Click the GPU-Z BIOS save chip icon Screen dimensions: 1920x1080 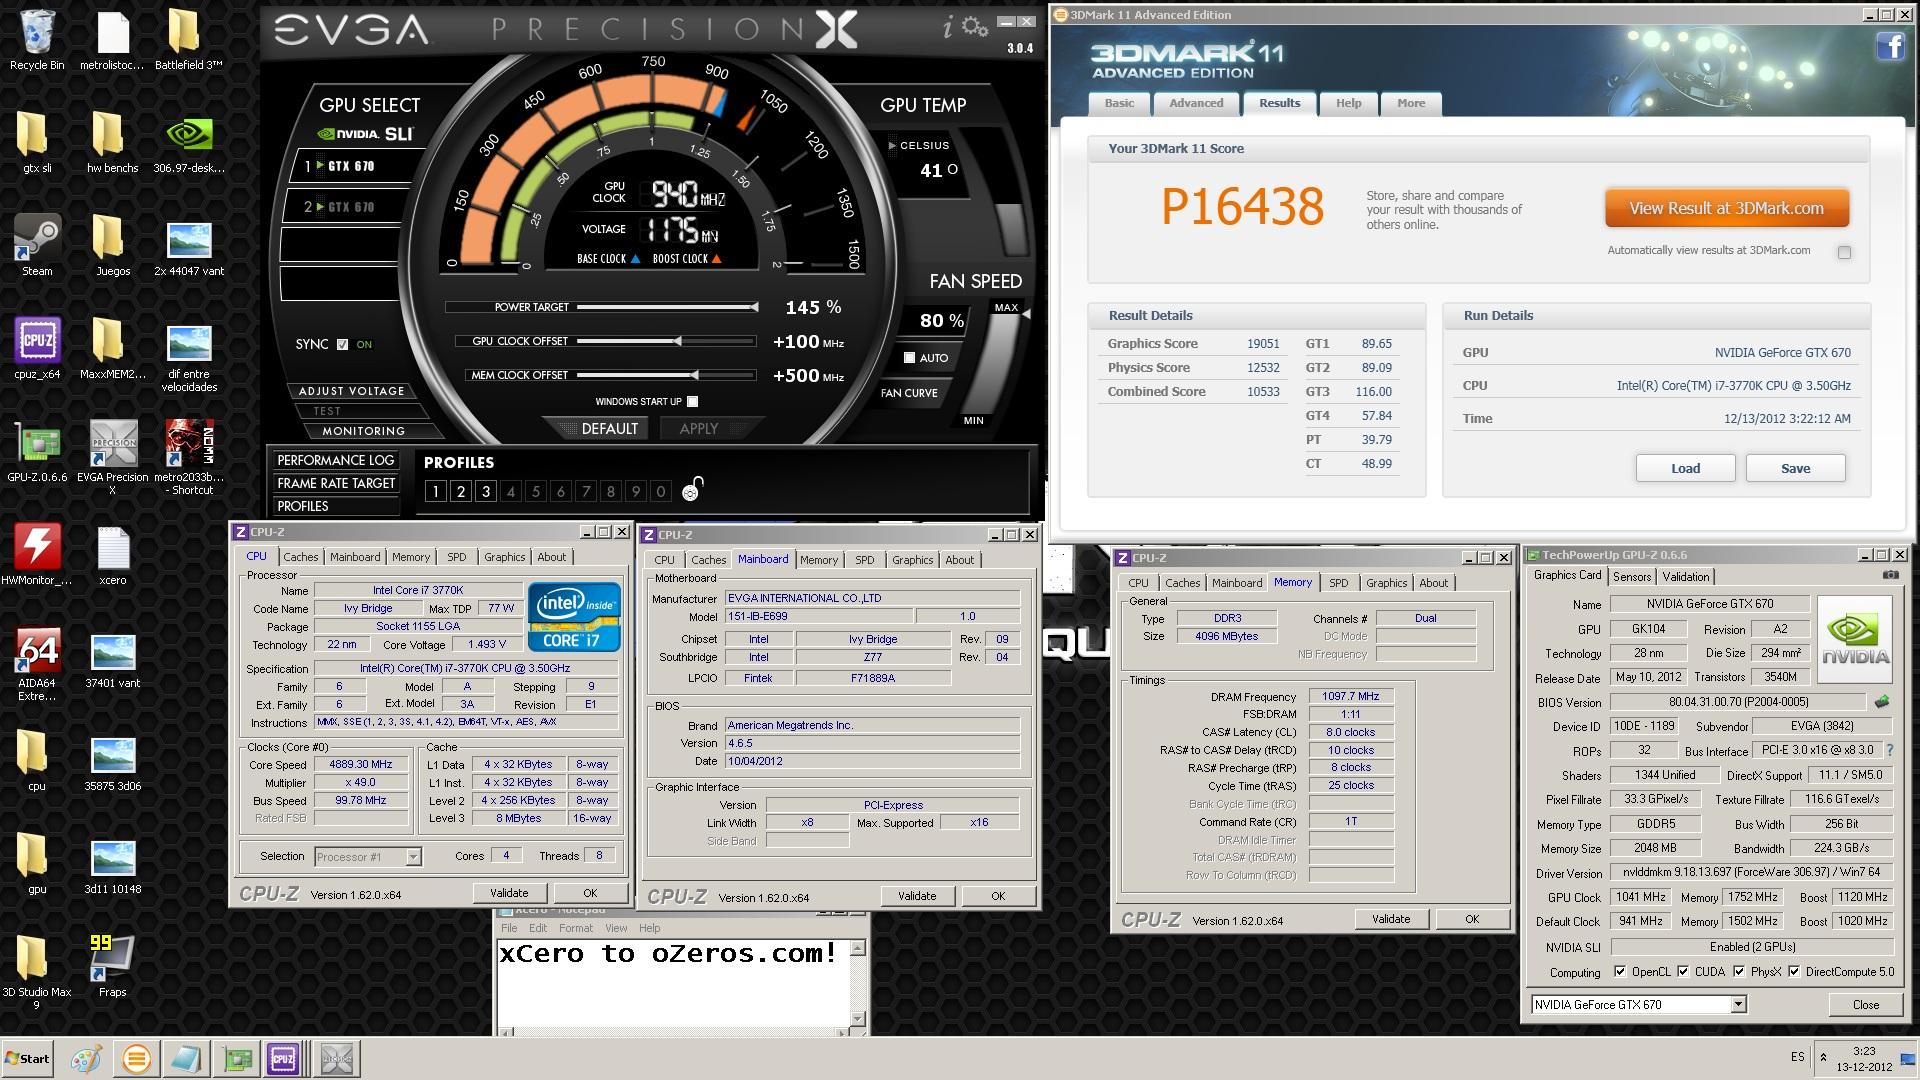1881,702
